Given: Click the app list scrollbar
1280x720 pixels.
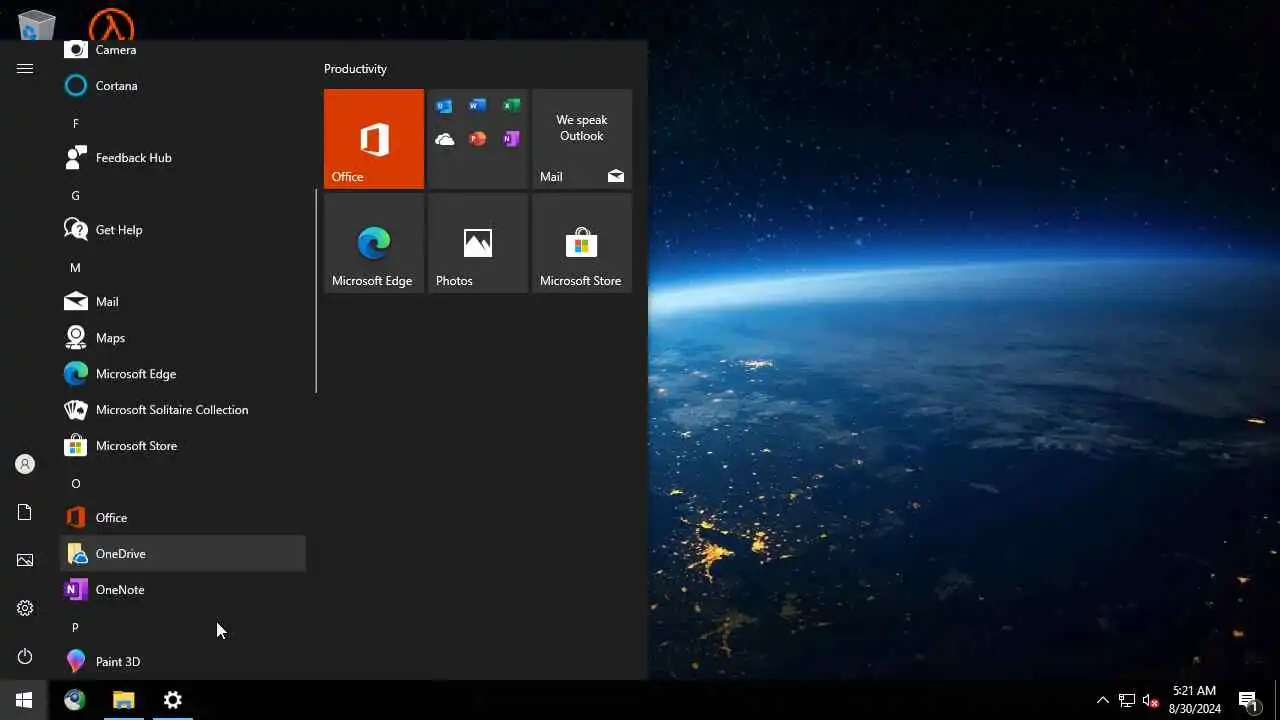Looking at the screenshot, I should pyautogui.click(x=316, y=290).
